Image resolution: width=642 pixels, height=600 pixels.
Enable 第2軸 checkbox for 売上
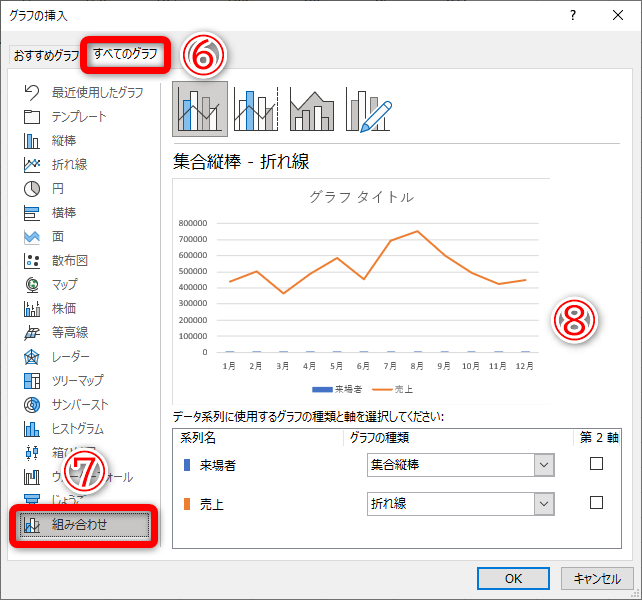[x=596, y=502]
